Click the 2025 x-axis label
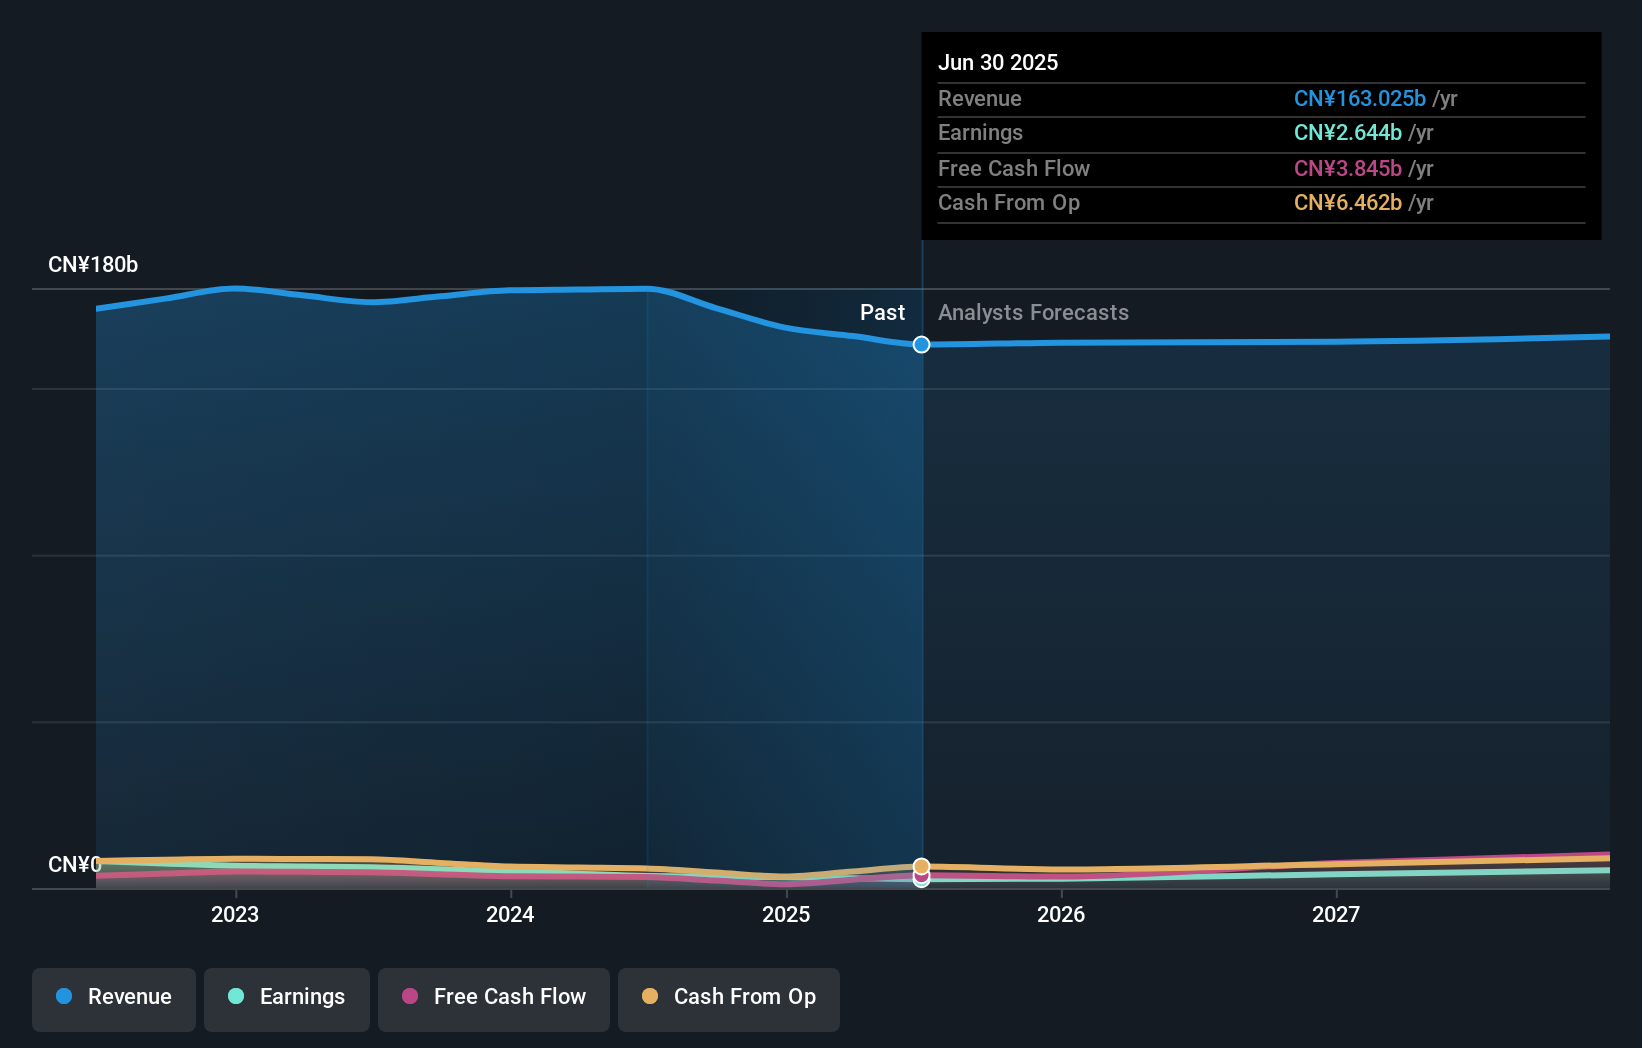The width and height of the screenshot is (1642, 1048). coord(786,914)
